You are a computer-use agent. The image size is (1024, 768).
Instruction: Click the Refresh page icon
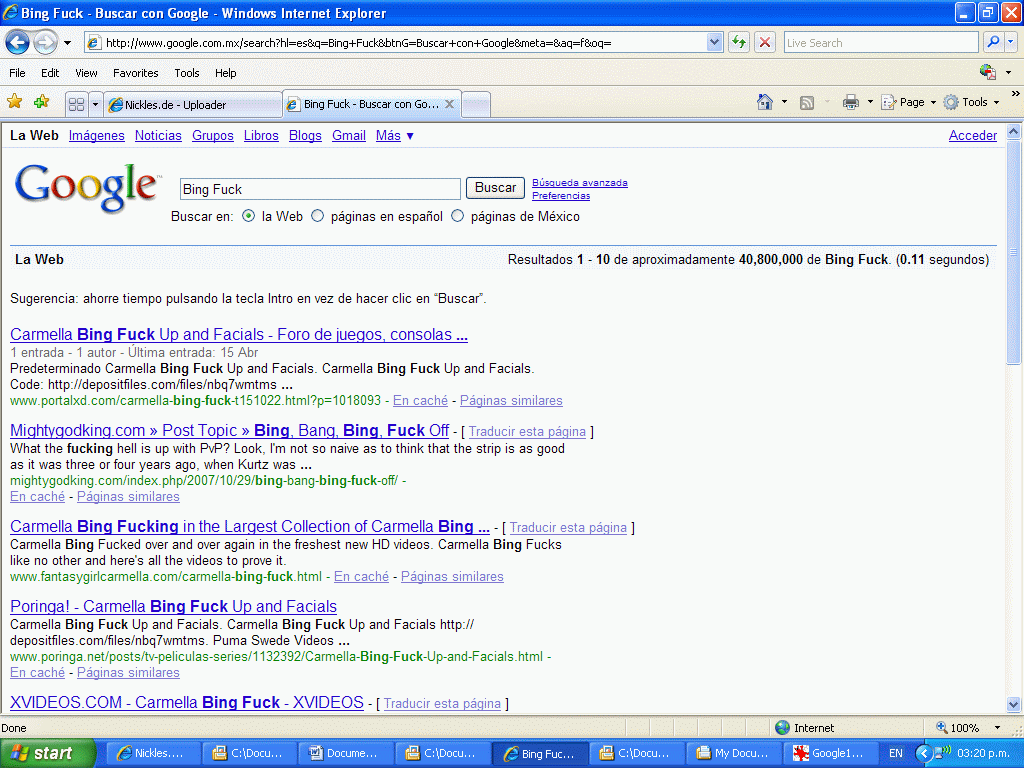(739, 43)
